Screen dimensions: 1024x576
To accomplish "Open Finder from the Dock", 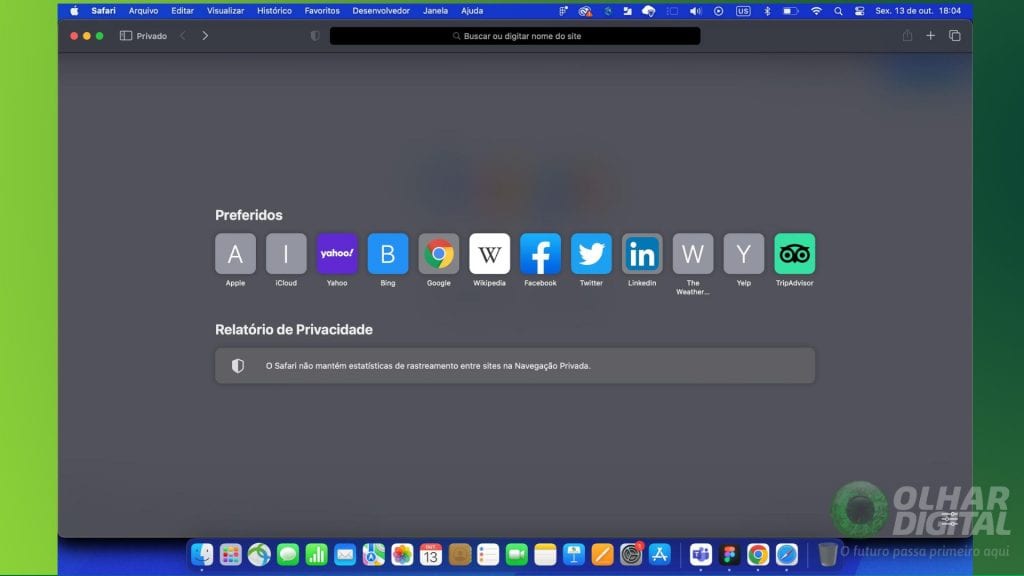I will pos(202,554).
